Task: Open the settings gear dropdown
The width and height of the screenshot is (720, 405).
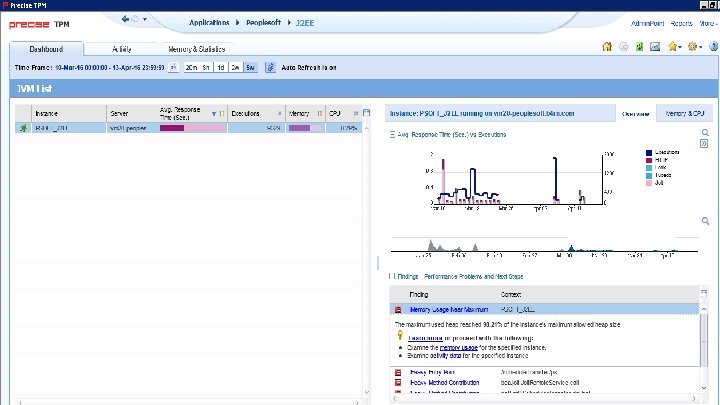Action: (x=695, y=46)
